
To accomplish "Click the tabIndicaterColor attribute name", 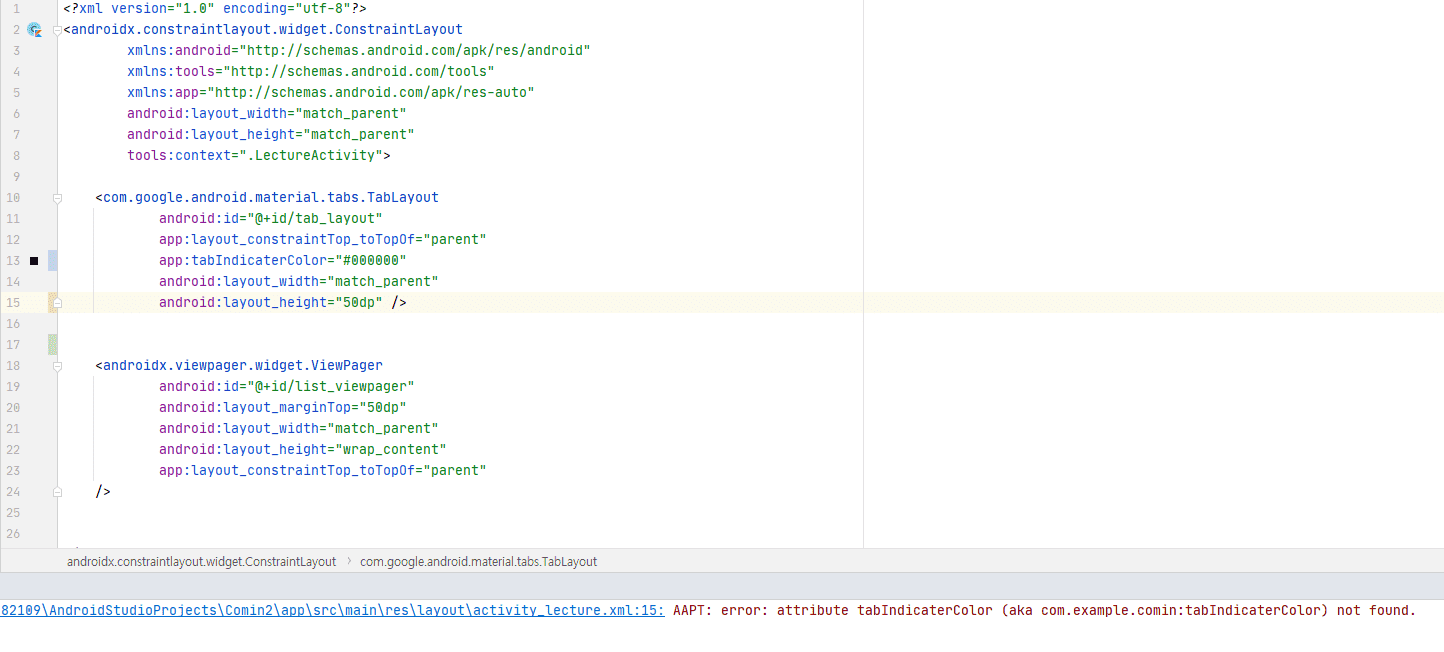I will 247,261.
